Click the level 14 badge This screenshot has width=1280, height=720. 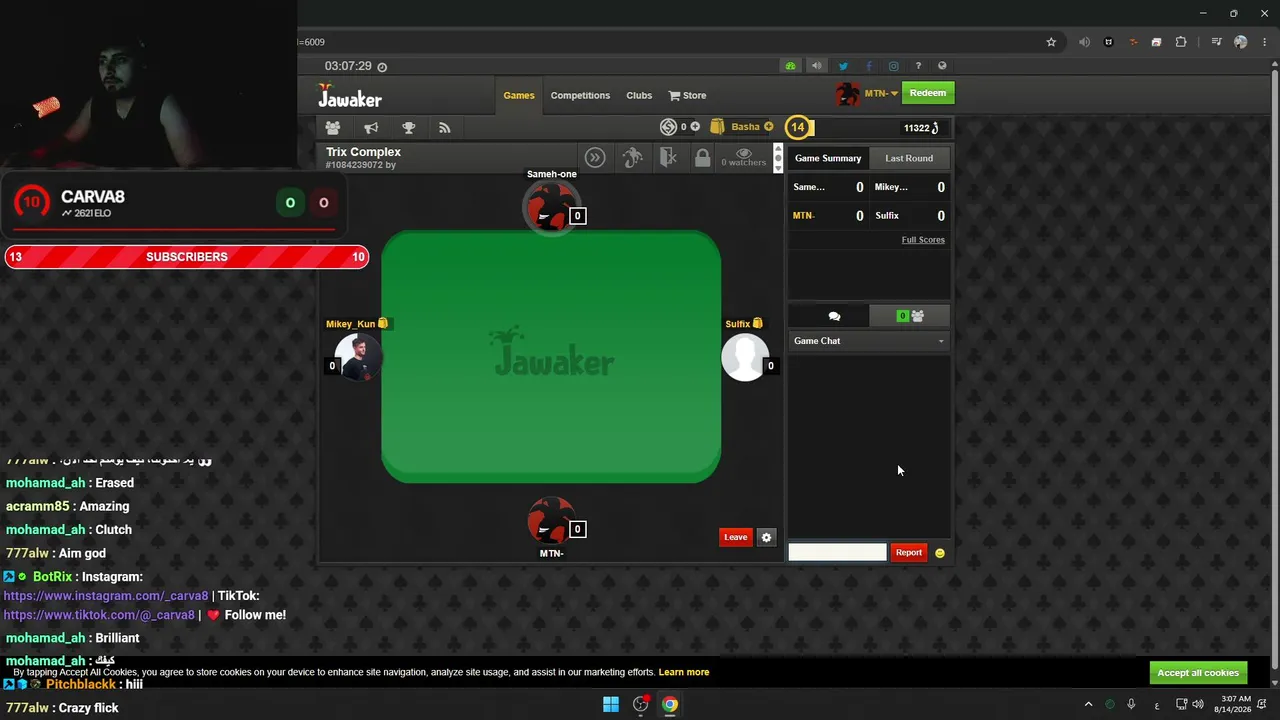point(798,127)
